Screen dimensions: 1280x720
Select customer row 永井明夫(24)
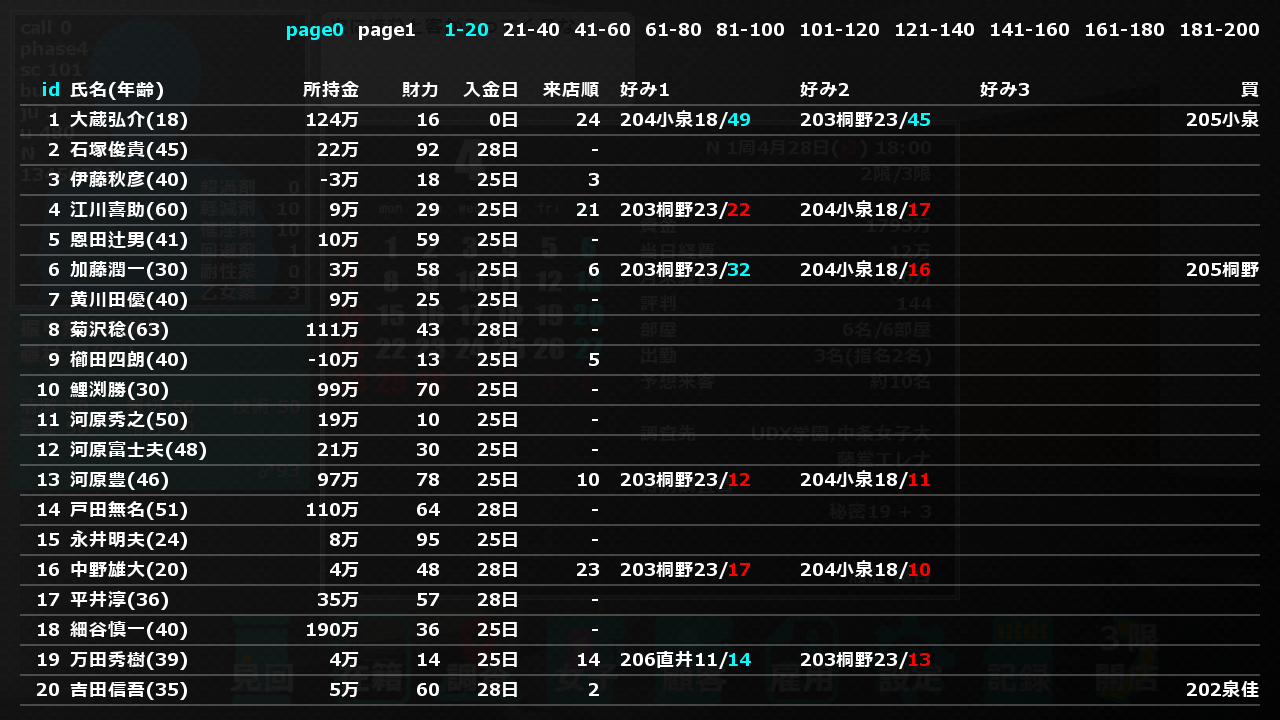click(640, 540)
